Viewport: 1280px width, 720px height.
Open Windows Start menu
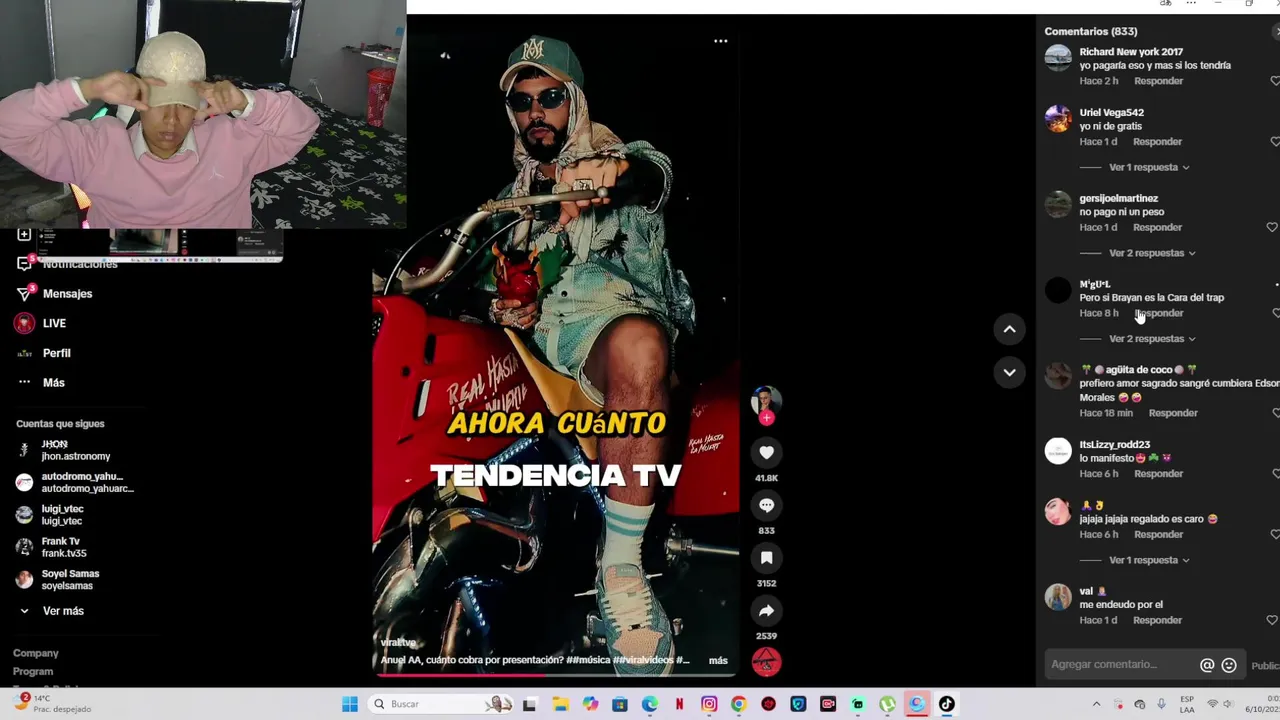click(x=349, y=704)
